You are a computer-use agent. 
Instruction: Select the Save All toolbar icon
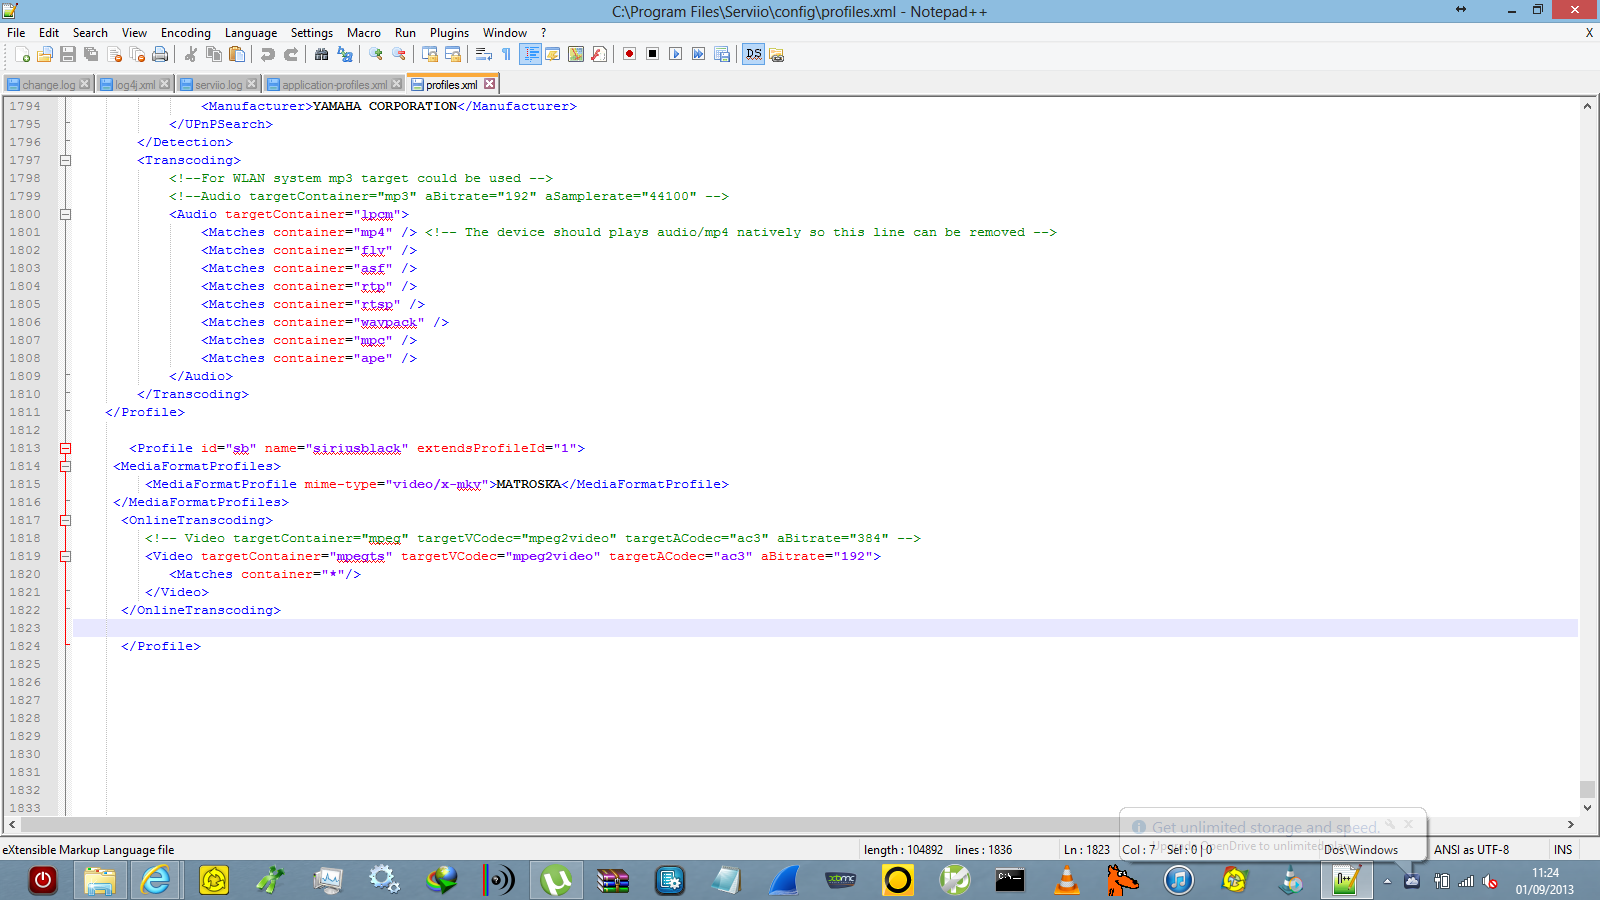pyautogui.click(x=90, y=55)
